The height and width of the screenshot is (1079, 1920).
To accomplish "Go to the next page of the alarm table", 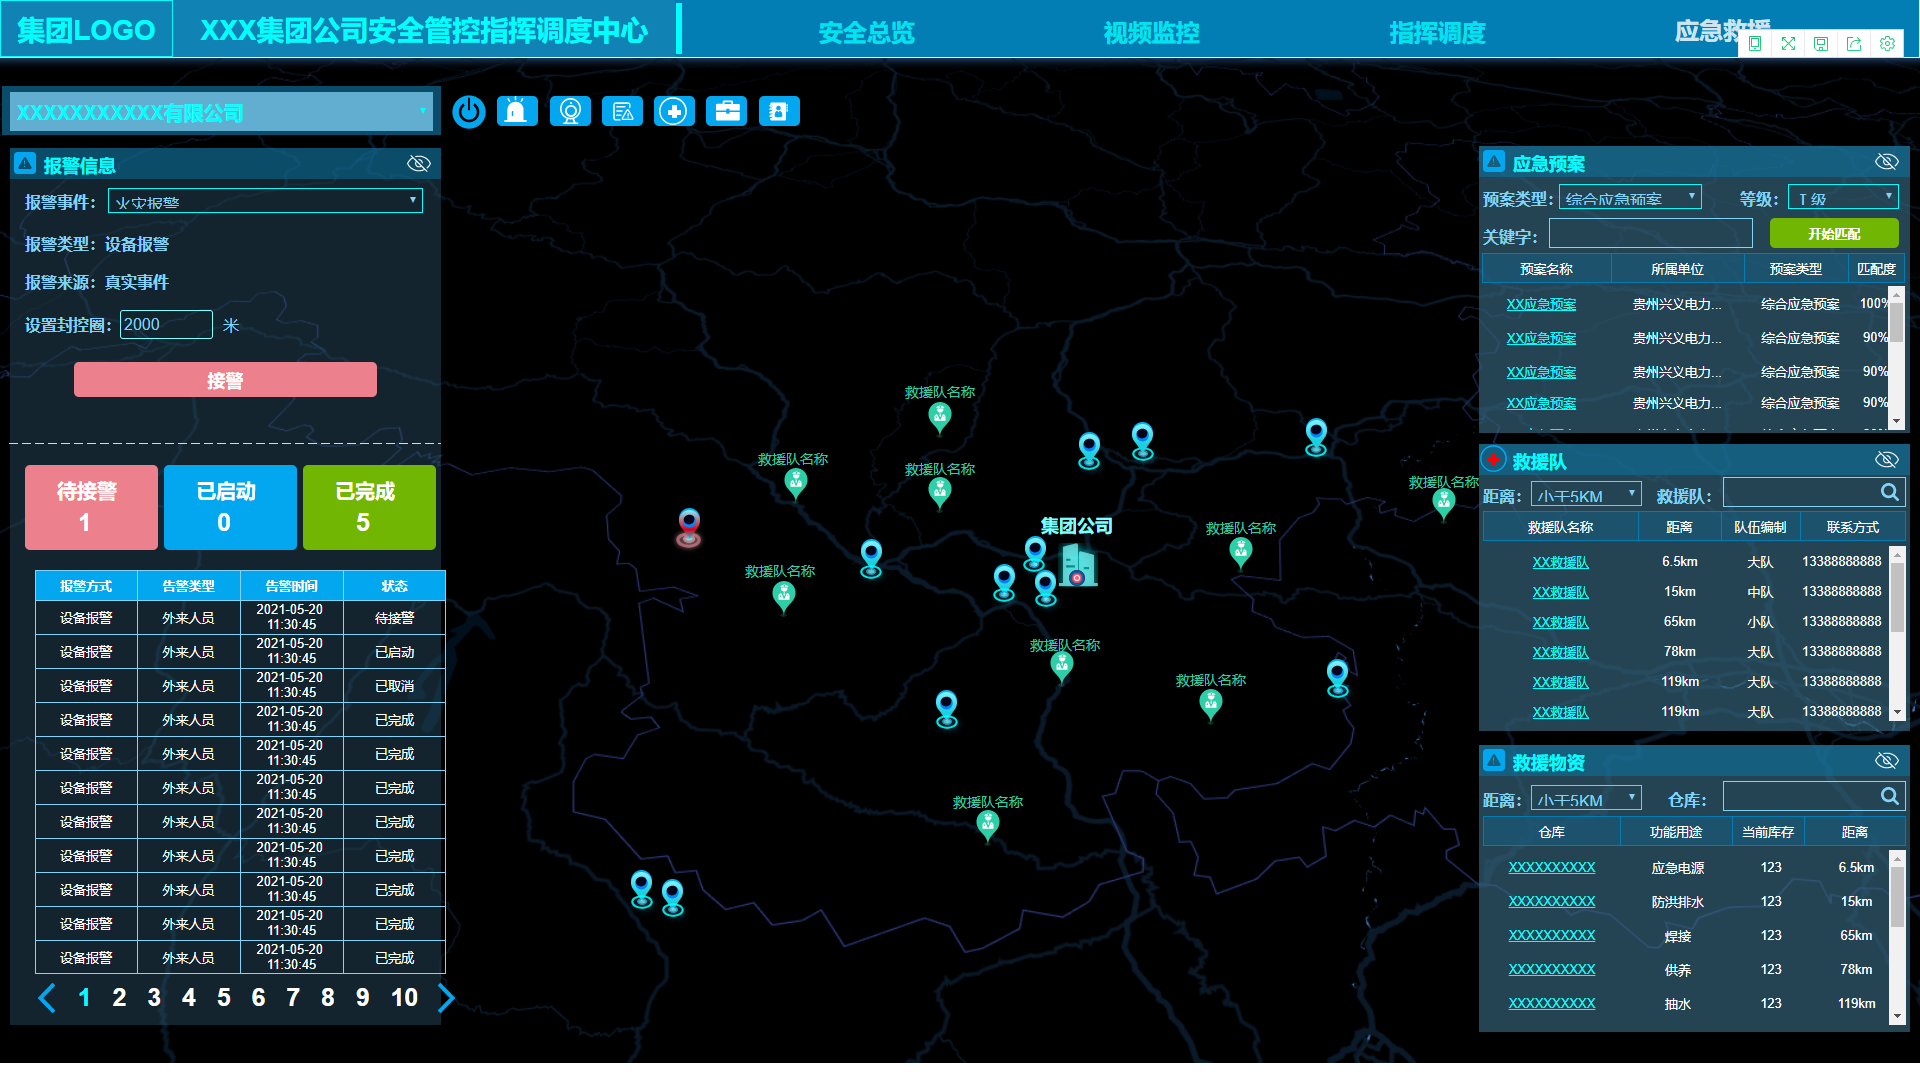I will 446,997.
